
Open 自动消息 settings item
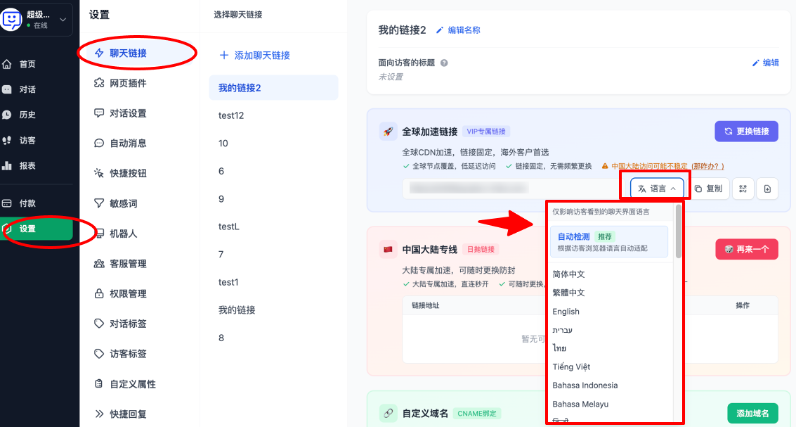pyautogui.click(x=128, y=143)
